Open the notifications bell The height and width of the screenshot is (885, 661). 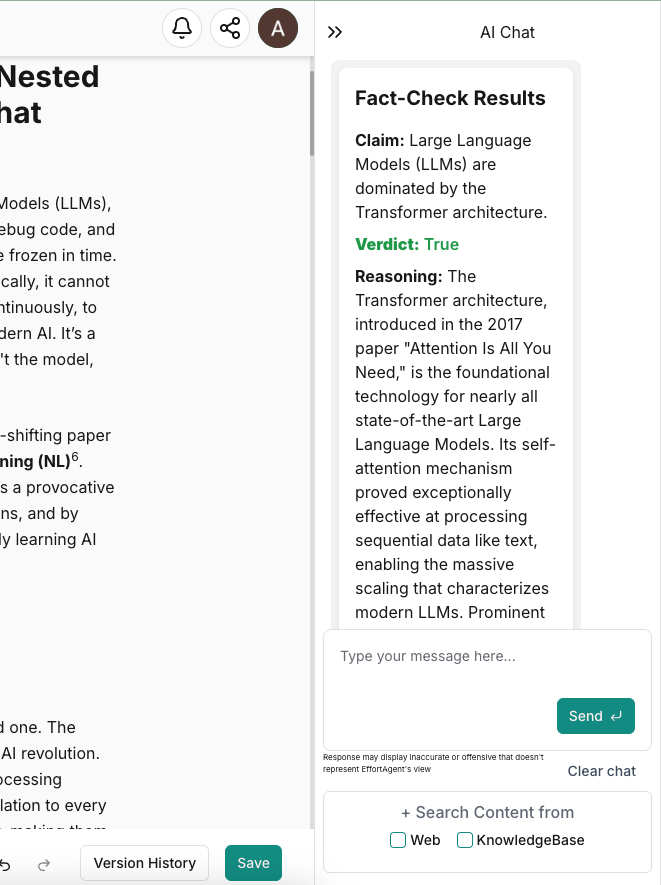tap(182, 29)
